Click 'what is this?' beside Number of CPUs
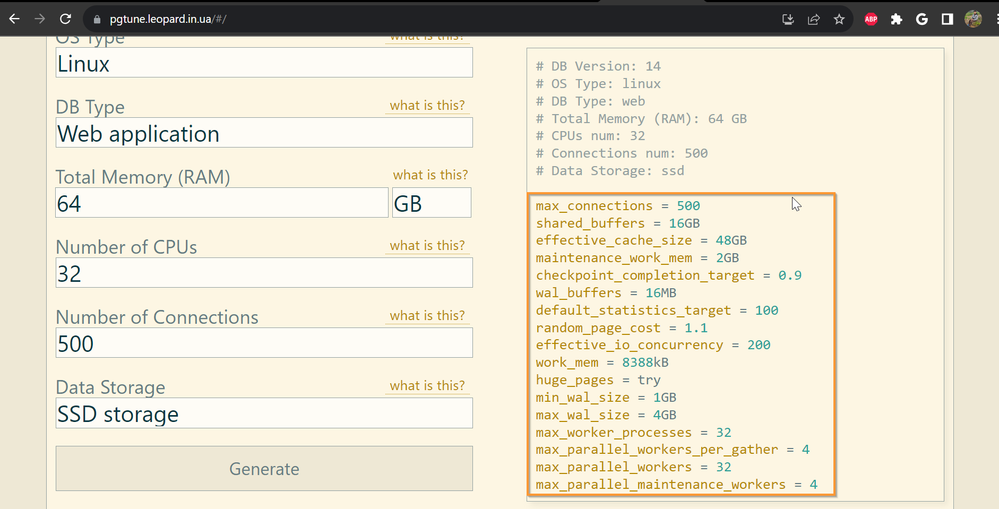The height and width of the screenshot is (509, 999). point(427,246)
